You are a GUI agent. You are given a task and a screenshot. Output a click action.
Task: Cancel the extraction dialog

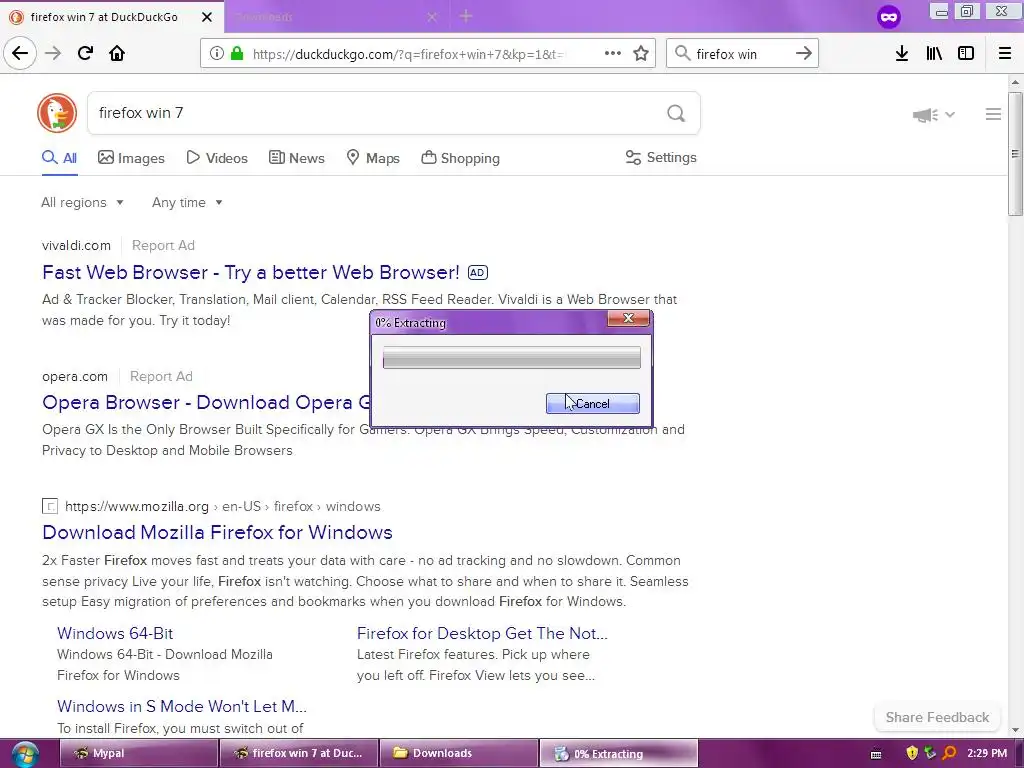coord(592,404)
